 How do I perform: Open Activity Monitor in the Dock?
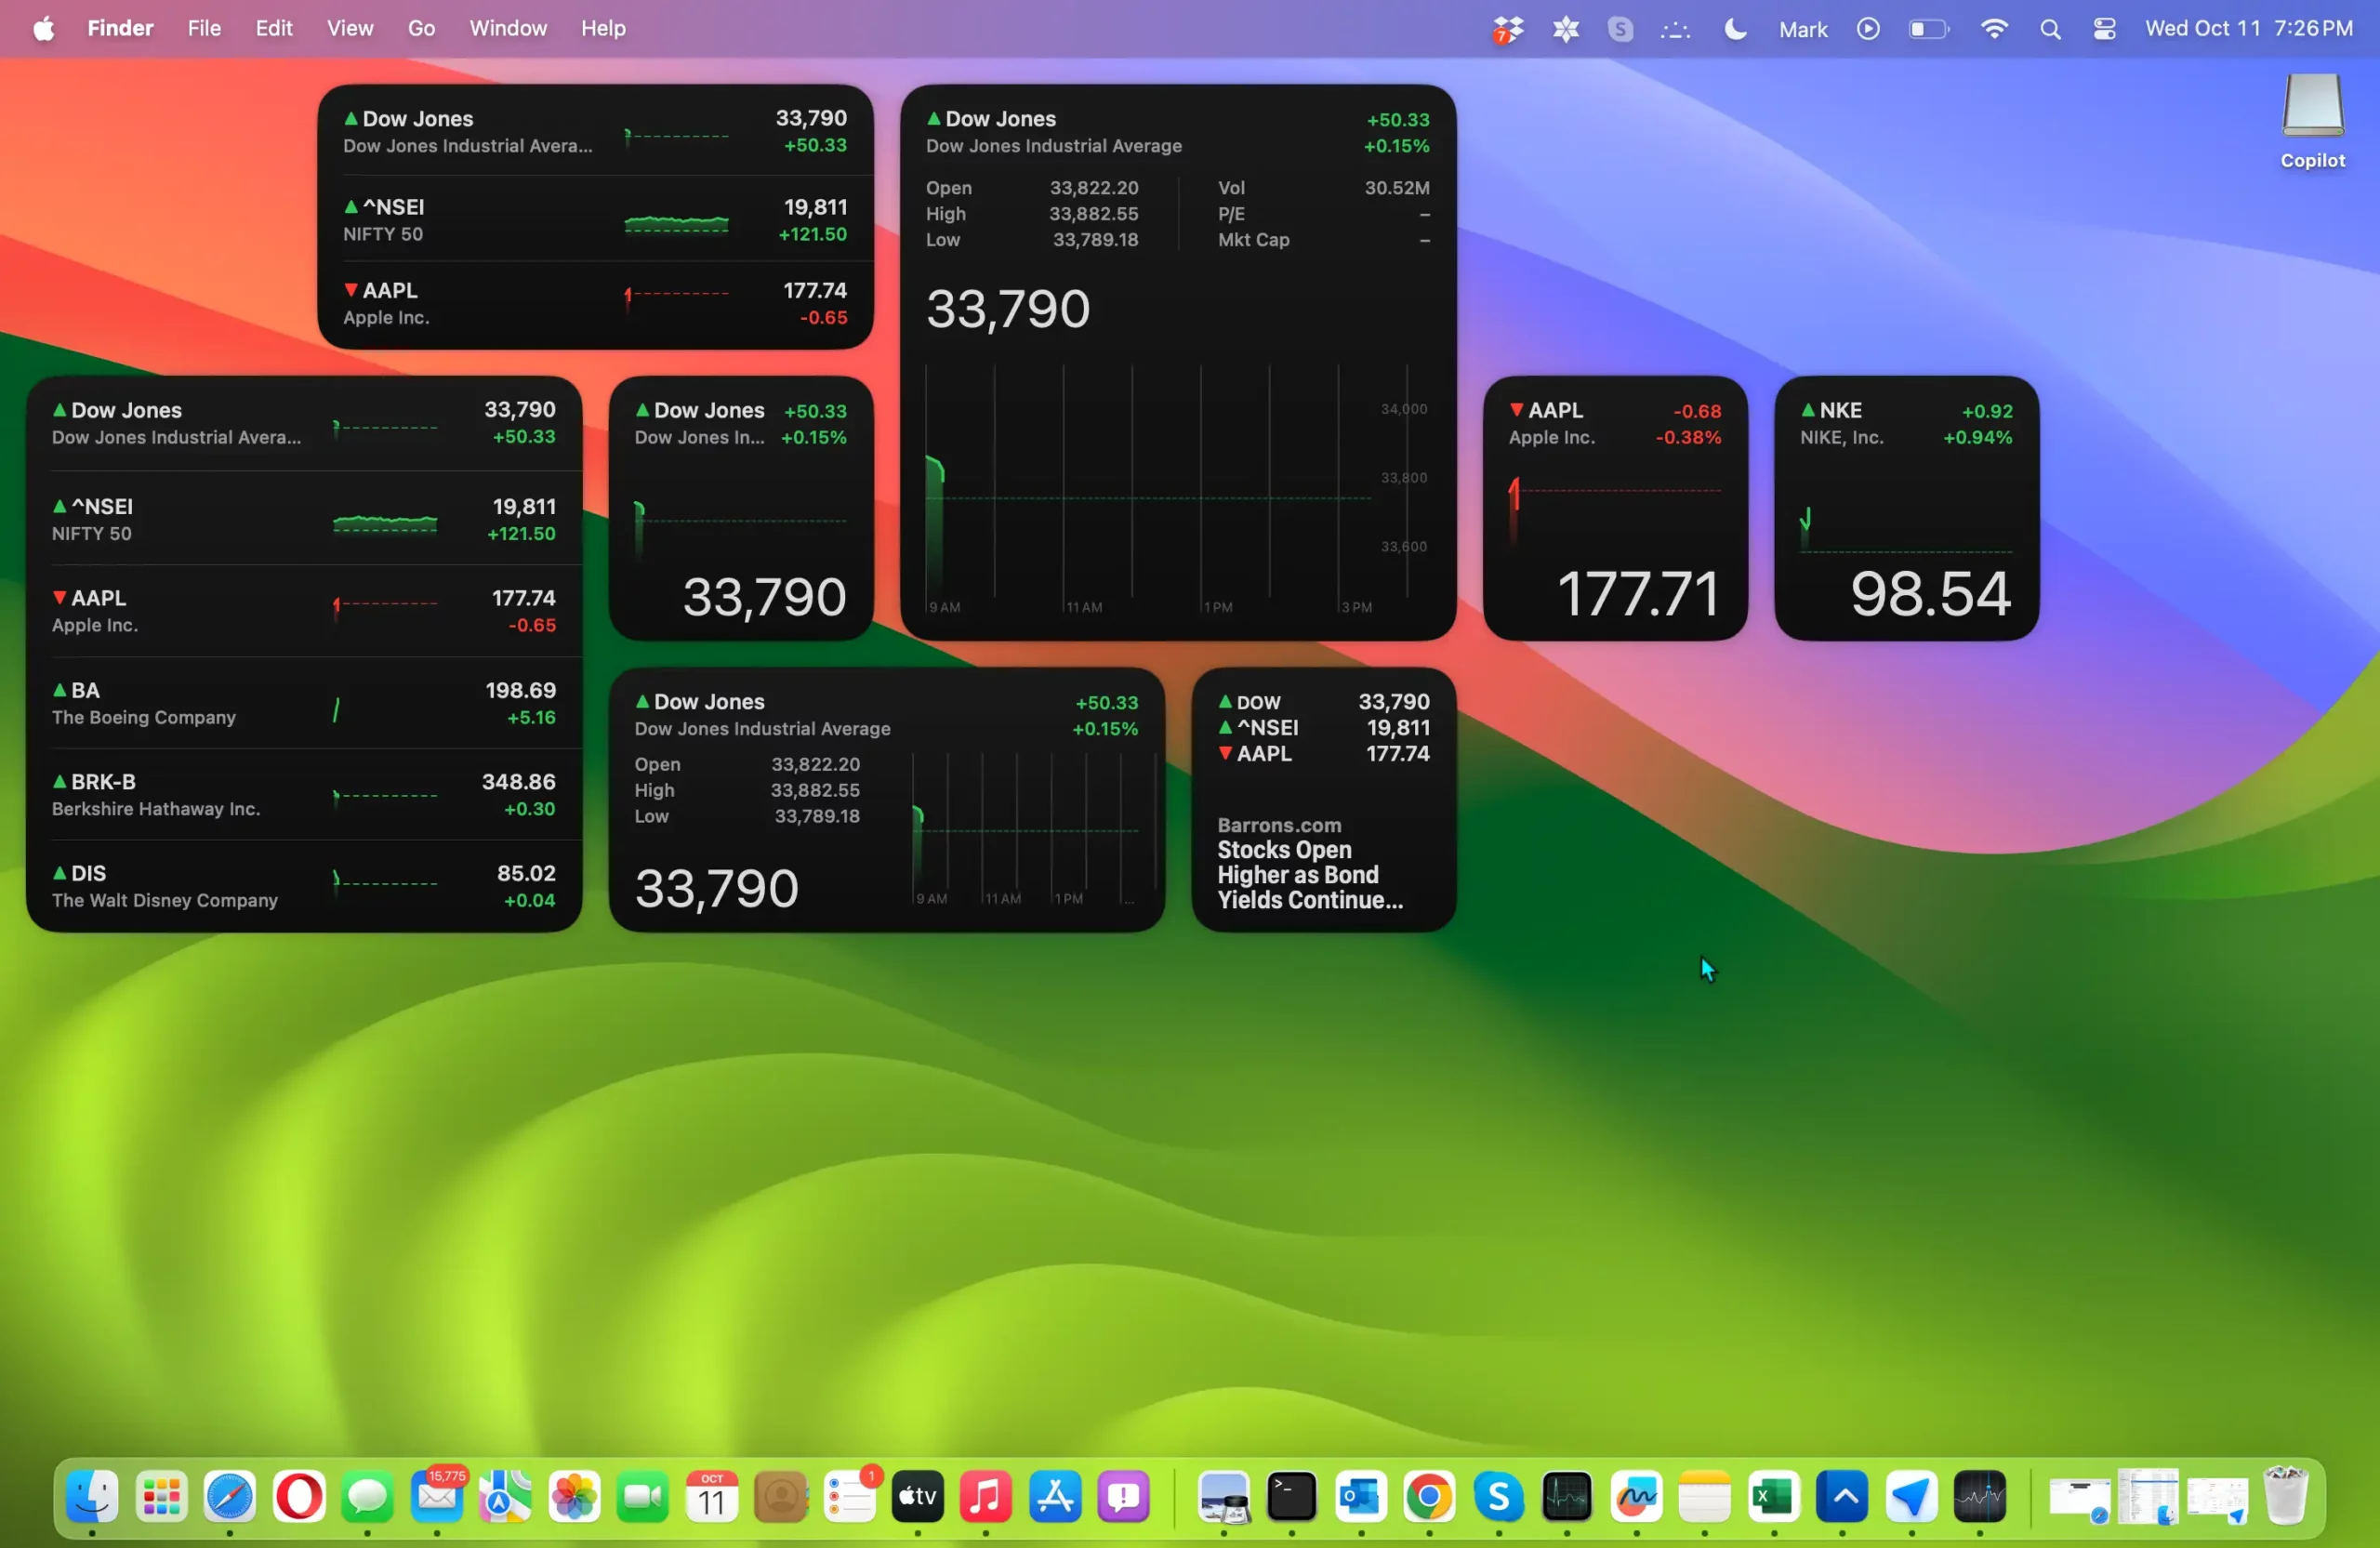coord(1567,1496)
